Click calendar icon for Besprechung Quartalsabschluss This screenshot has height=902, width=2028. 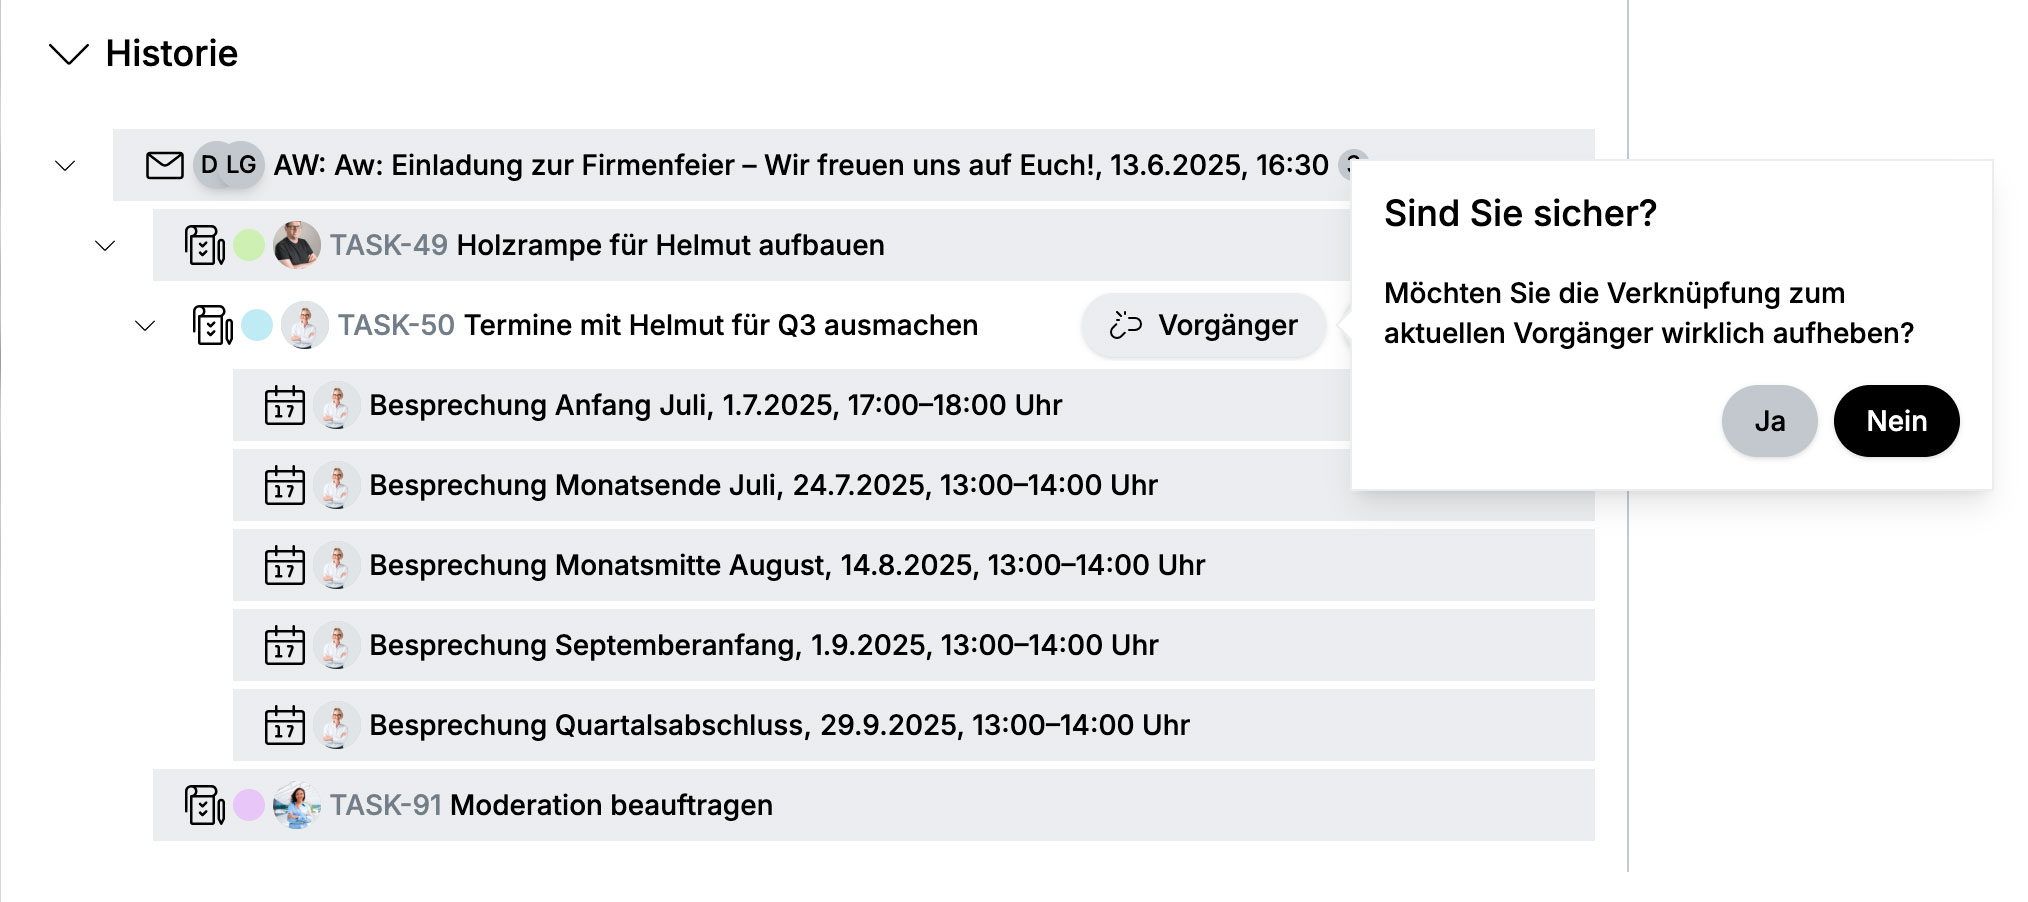coord(284,725)
